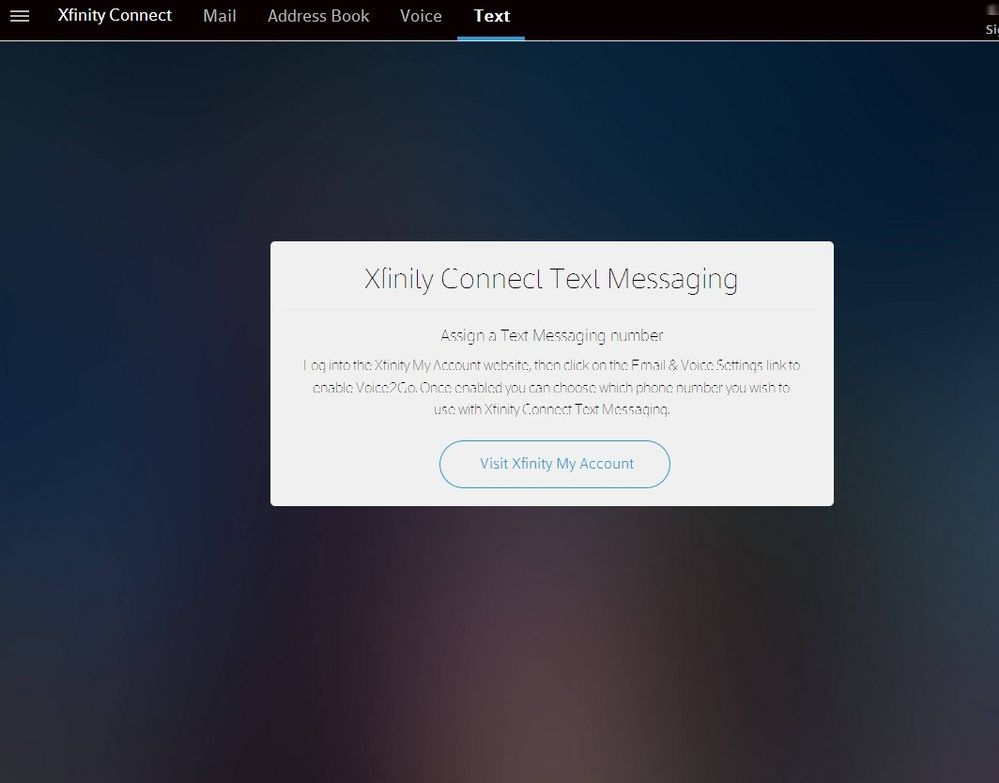Click the partially visible Sign out link

pyautogui.click(x=992, y=29)
